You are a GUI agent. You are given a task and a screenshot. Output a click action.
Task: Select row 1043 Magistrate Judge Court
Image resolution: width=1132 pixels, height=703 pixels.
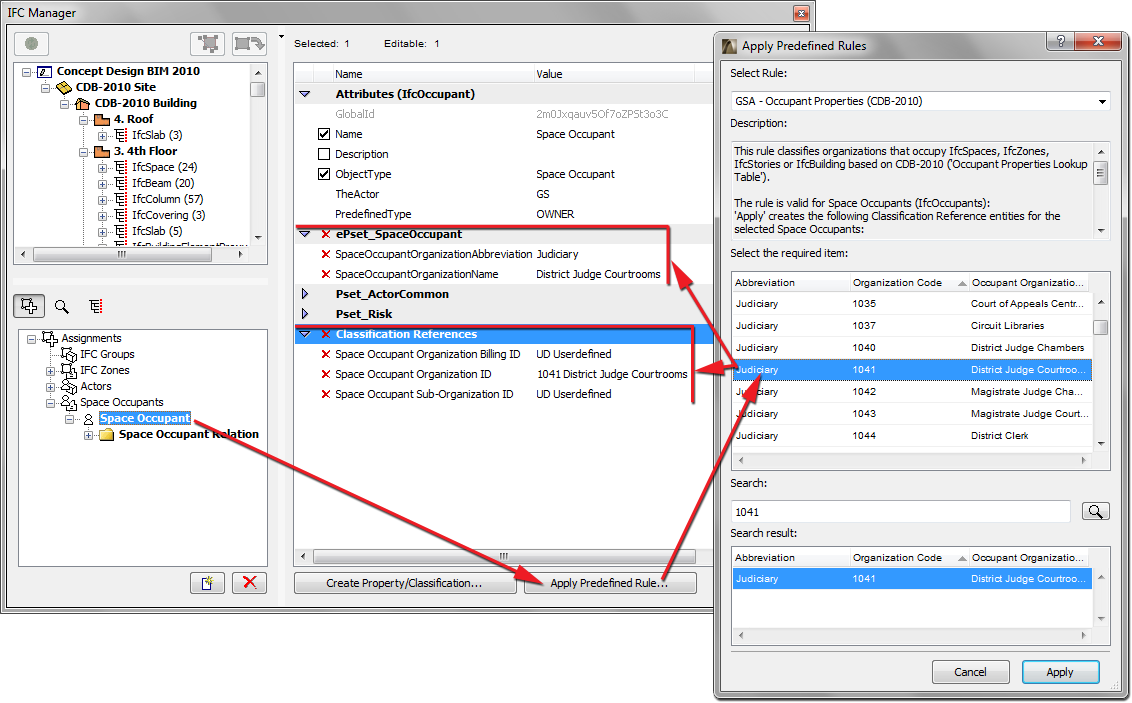coord(912,414)
